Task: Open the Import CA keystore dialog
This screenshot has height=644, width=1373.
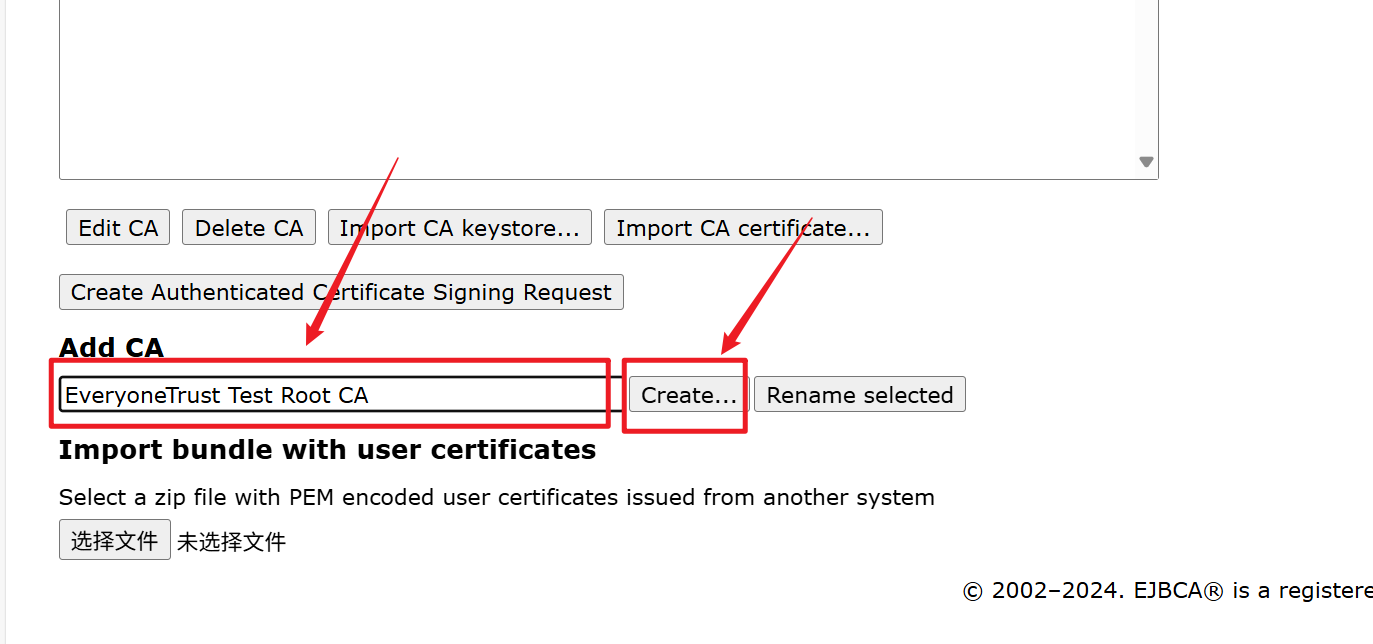Action: tap(459, 228)
